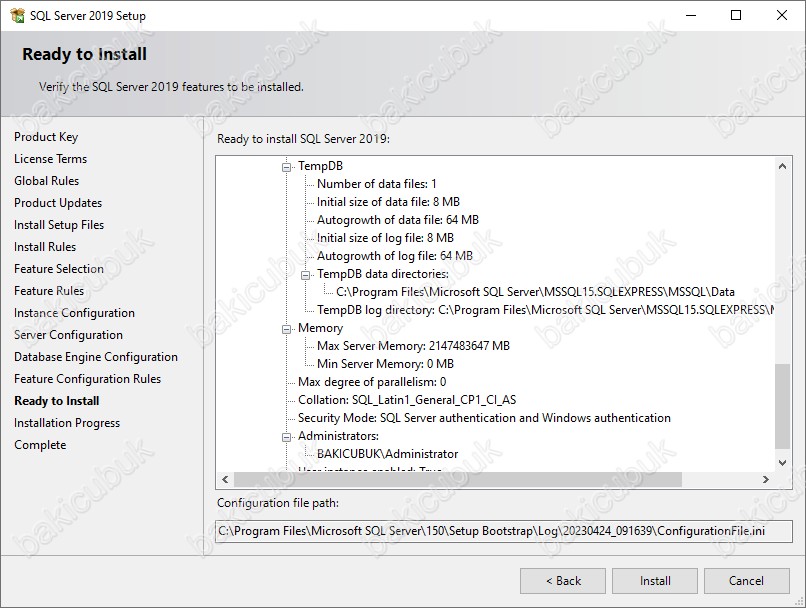
Task: Select the 'TempDB log directory' row
Action: 545,310
